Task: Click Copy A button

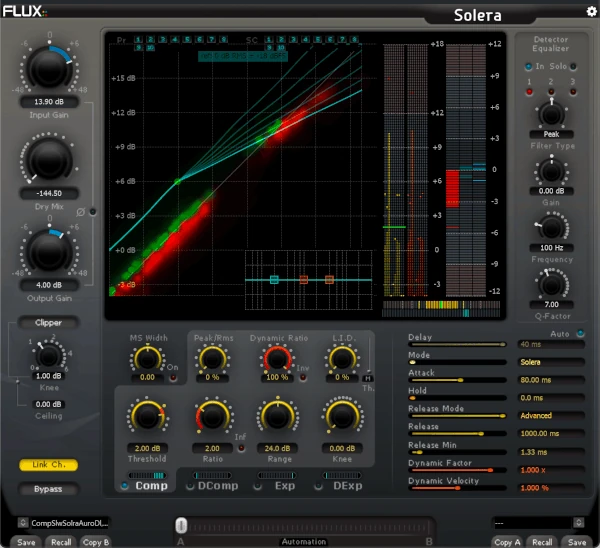Action: pyautogui.click(x=507, y=542)
